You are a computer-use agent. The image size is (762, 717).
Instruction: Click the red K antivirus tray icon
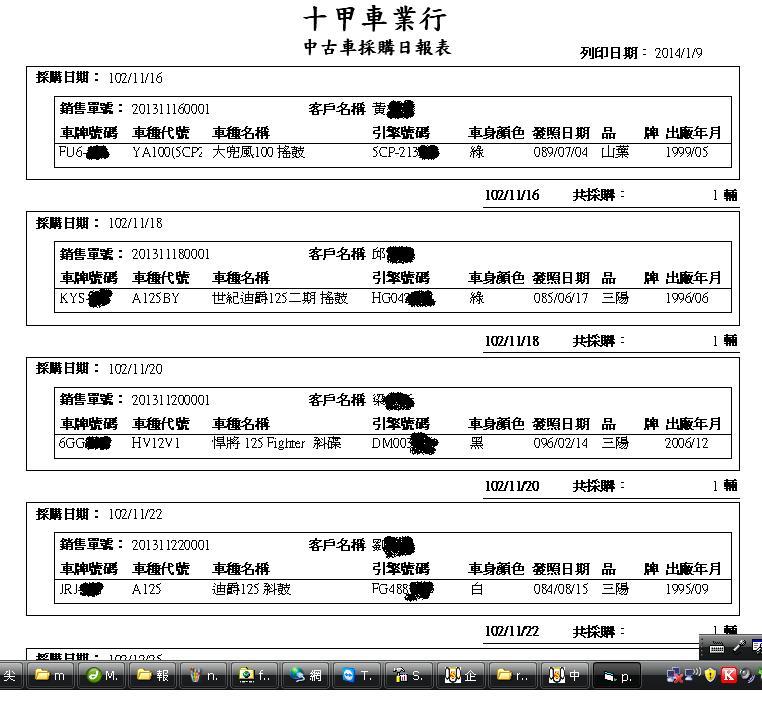click(x=729, y=676)
